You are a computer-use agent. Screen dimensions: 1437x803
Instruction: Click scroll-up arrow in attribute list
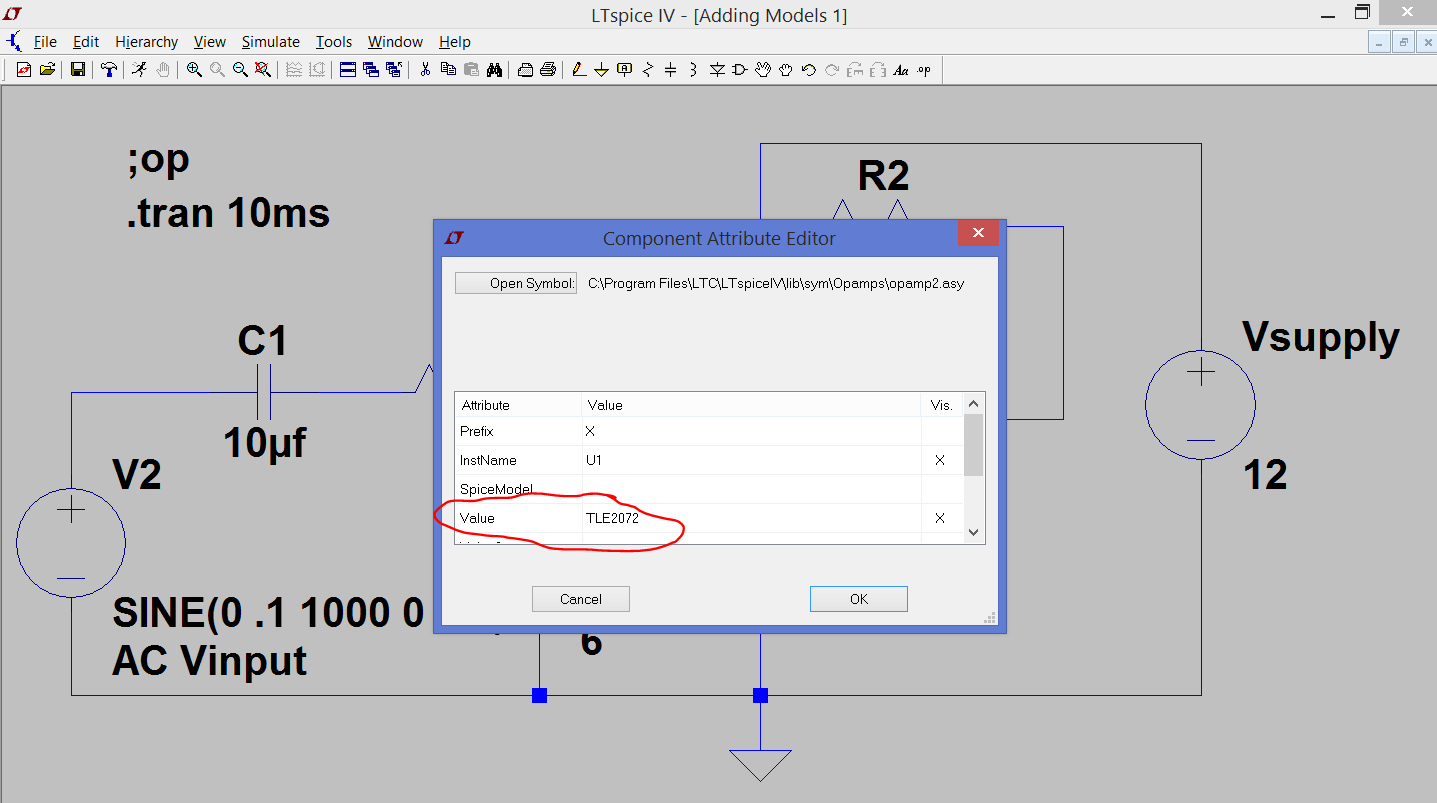(x=974, y=404)
